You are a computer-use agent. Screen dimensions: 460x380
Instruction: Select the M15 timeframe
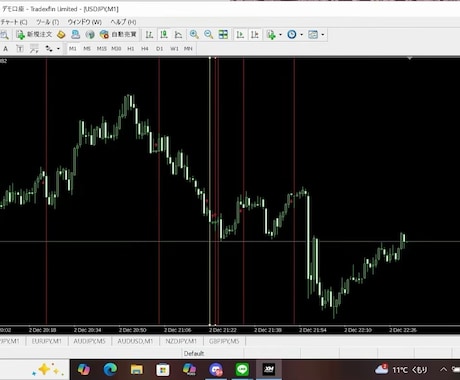(102, 49)
